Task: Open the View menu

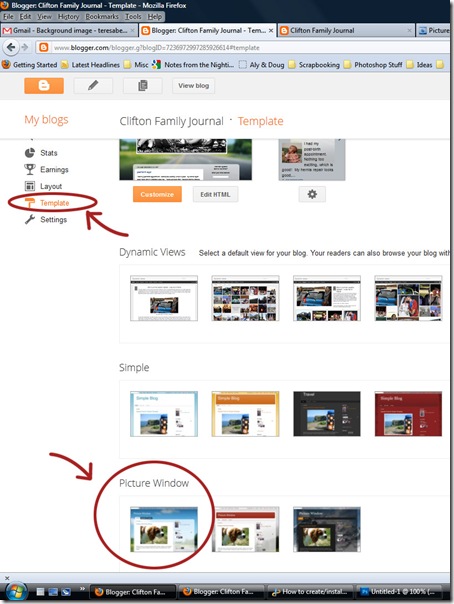Action: [44, 17]
